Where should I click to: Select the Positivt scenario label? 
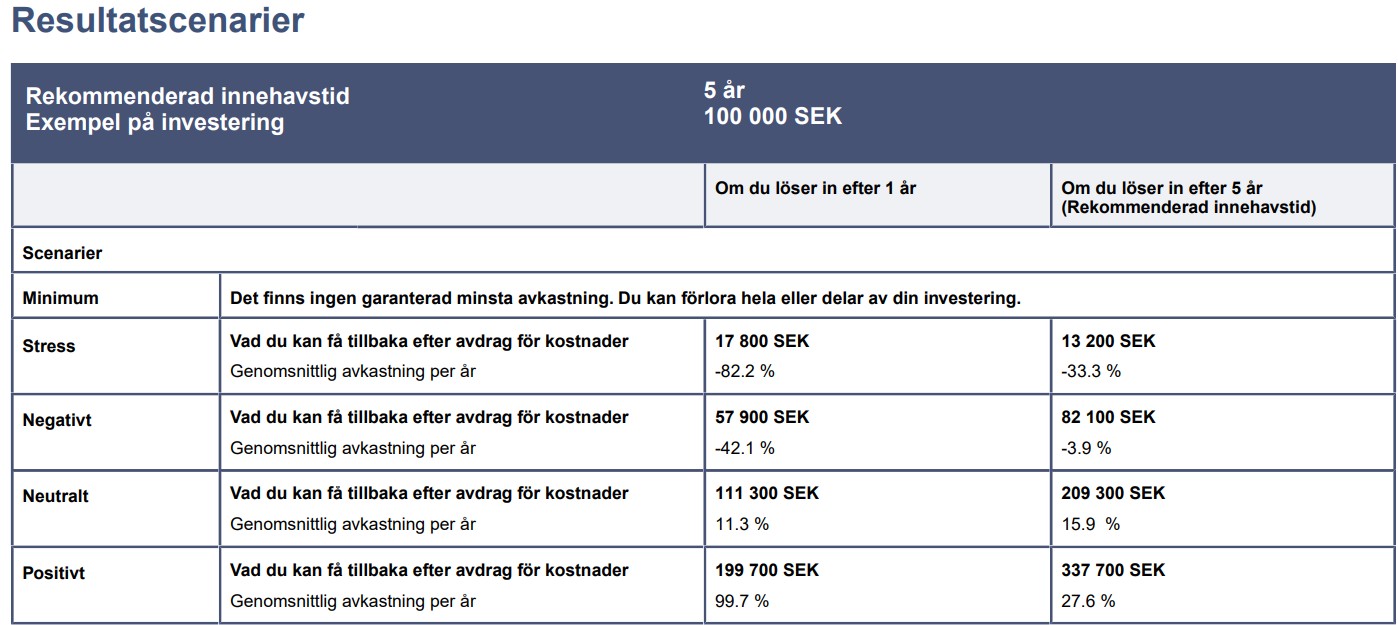coord(54,574)
